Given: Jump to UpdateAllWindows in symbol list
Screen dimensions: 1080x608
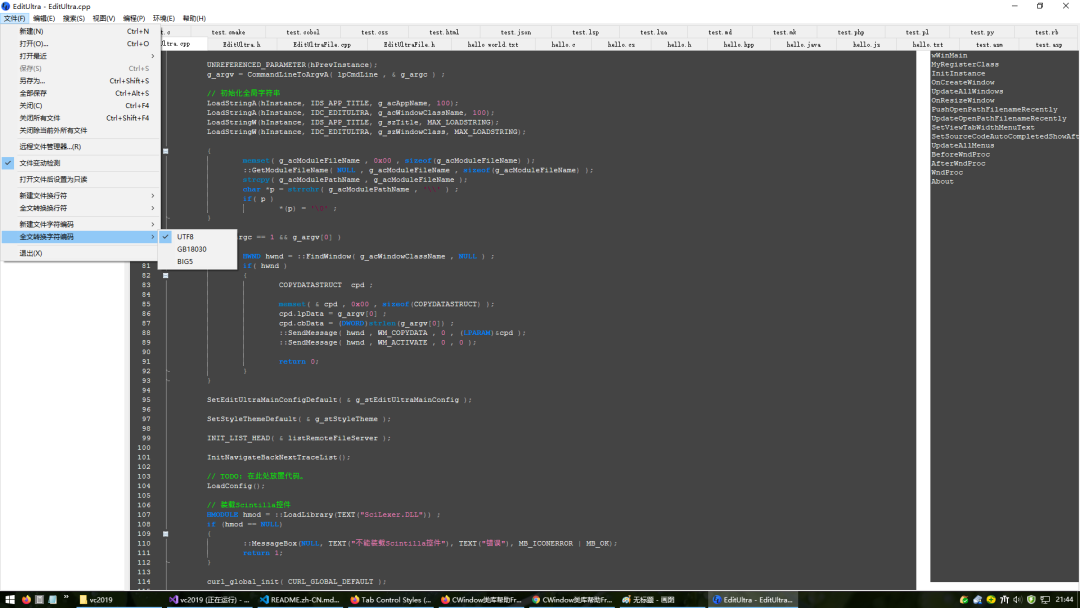Looking at the screenshot, I should (x=967, y=92).
